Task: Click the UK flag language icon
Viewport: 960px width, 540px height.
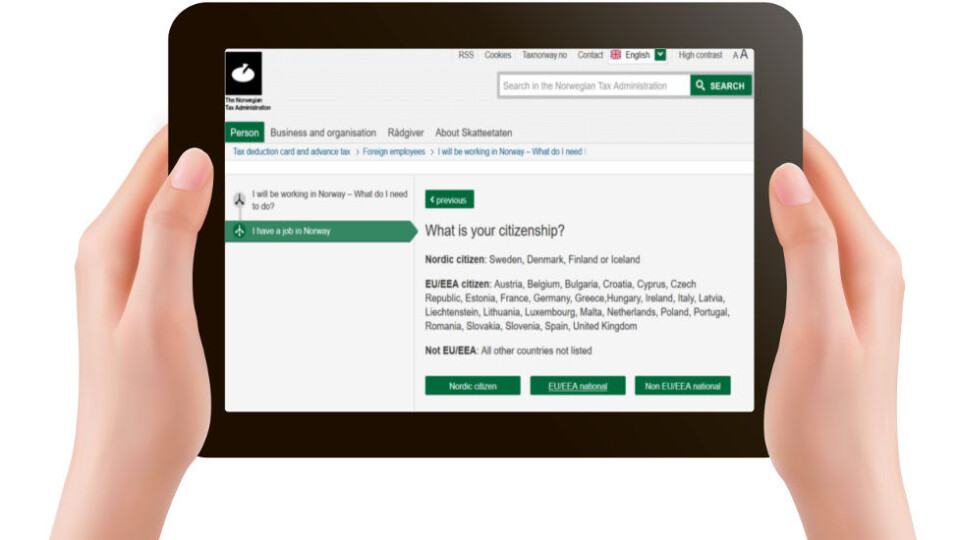Action: click(x=616, y=55)
